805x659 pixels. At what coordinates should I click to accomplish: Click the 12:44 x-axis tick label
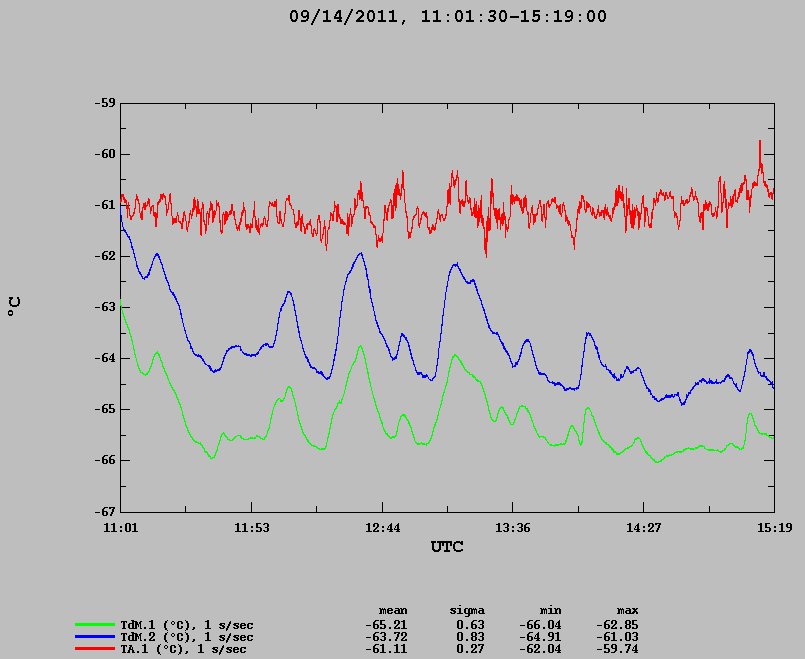[x=382, y=528]
